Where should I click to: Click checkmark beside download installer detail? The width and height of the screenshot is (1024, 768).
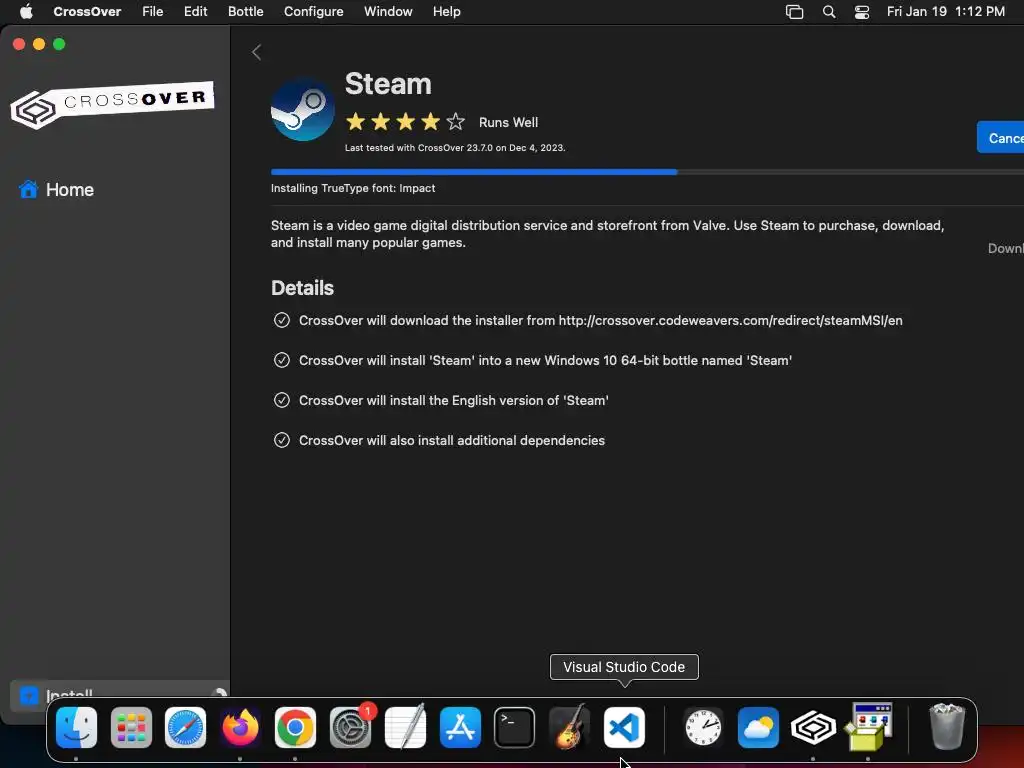coord(281,320)
